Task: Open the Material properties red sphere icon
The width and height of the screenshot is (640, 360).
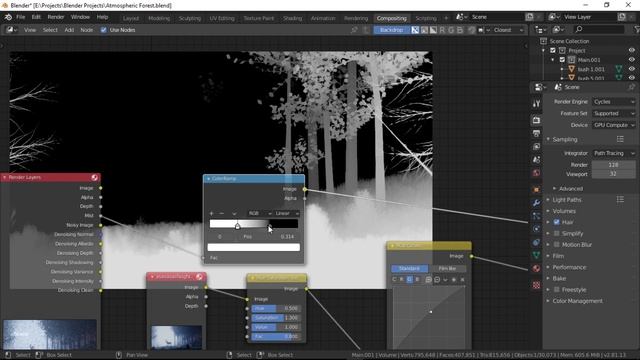Action: [x=536, y=269]
